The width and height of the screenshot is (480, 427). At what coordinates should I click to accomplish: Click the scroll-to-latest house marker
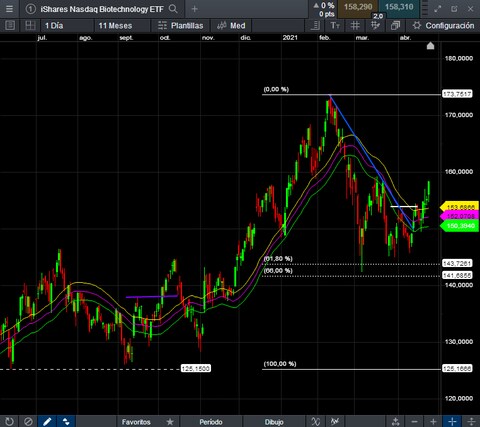point(430,46)
